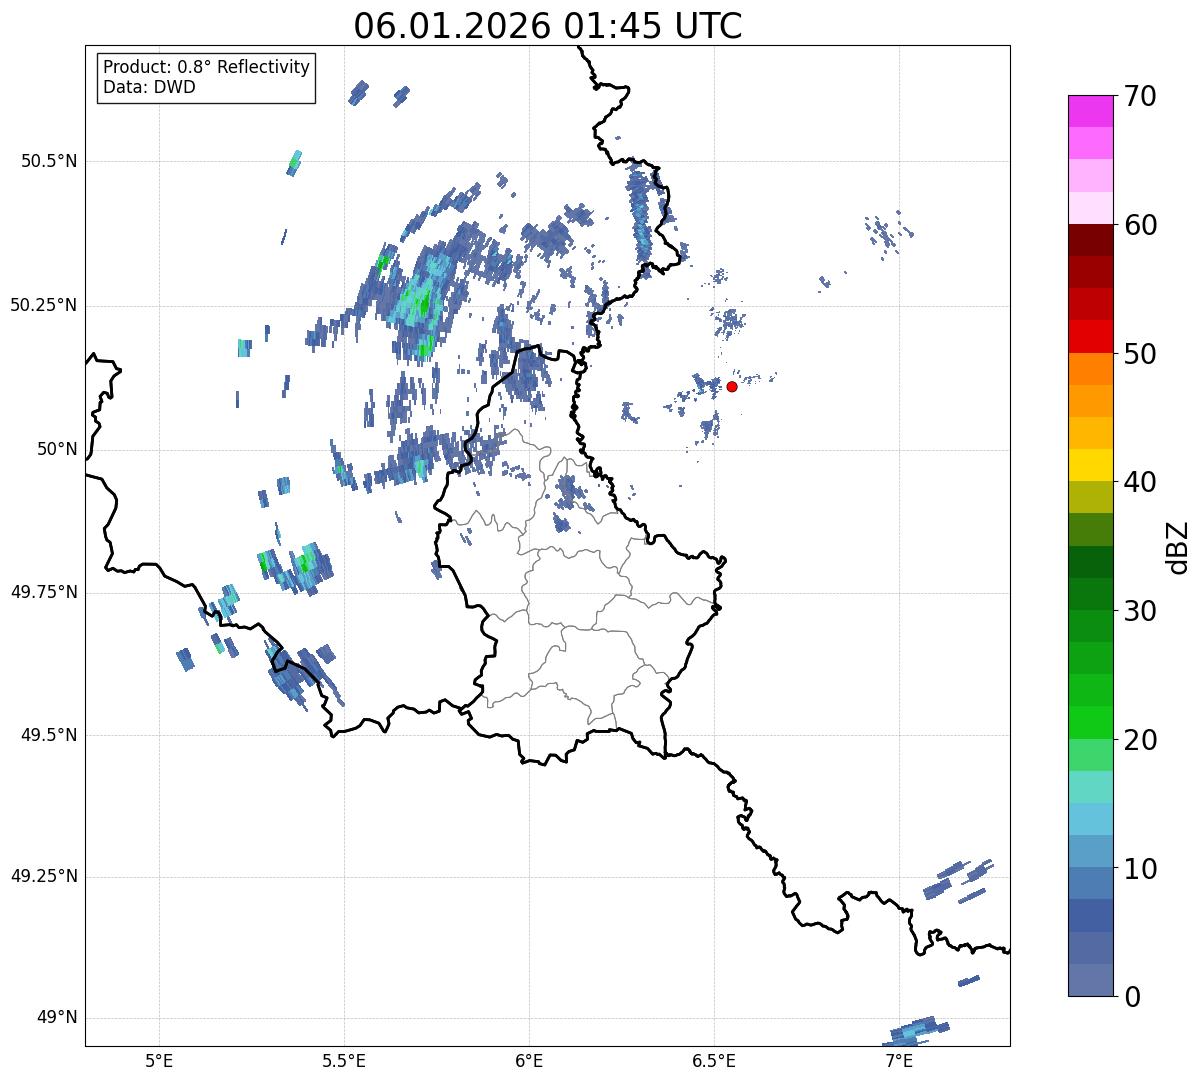Screen dimensions: 1202x1081
Task: Pick the turquoise colorbar segment near 17
Action: (1090, 787)
